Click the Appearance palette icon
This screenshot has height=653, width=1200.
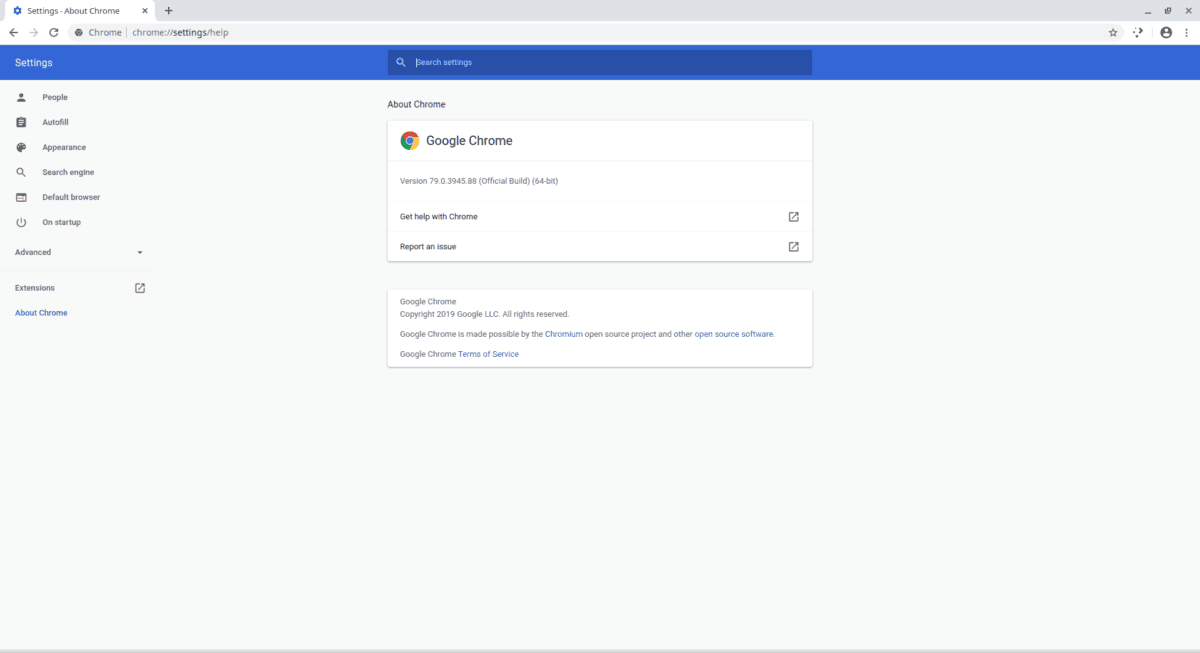21,147
